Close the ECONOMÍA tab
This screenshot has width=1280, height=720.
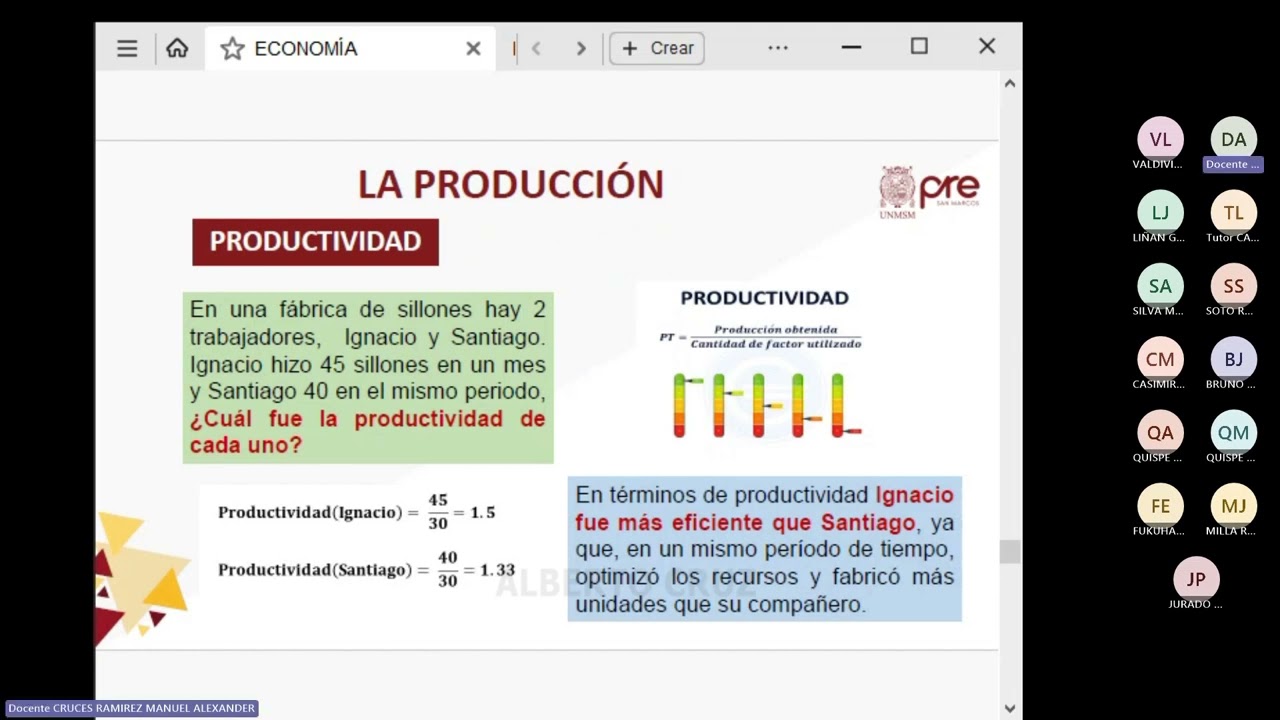point(473,48)
